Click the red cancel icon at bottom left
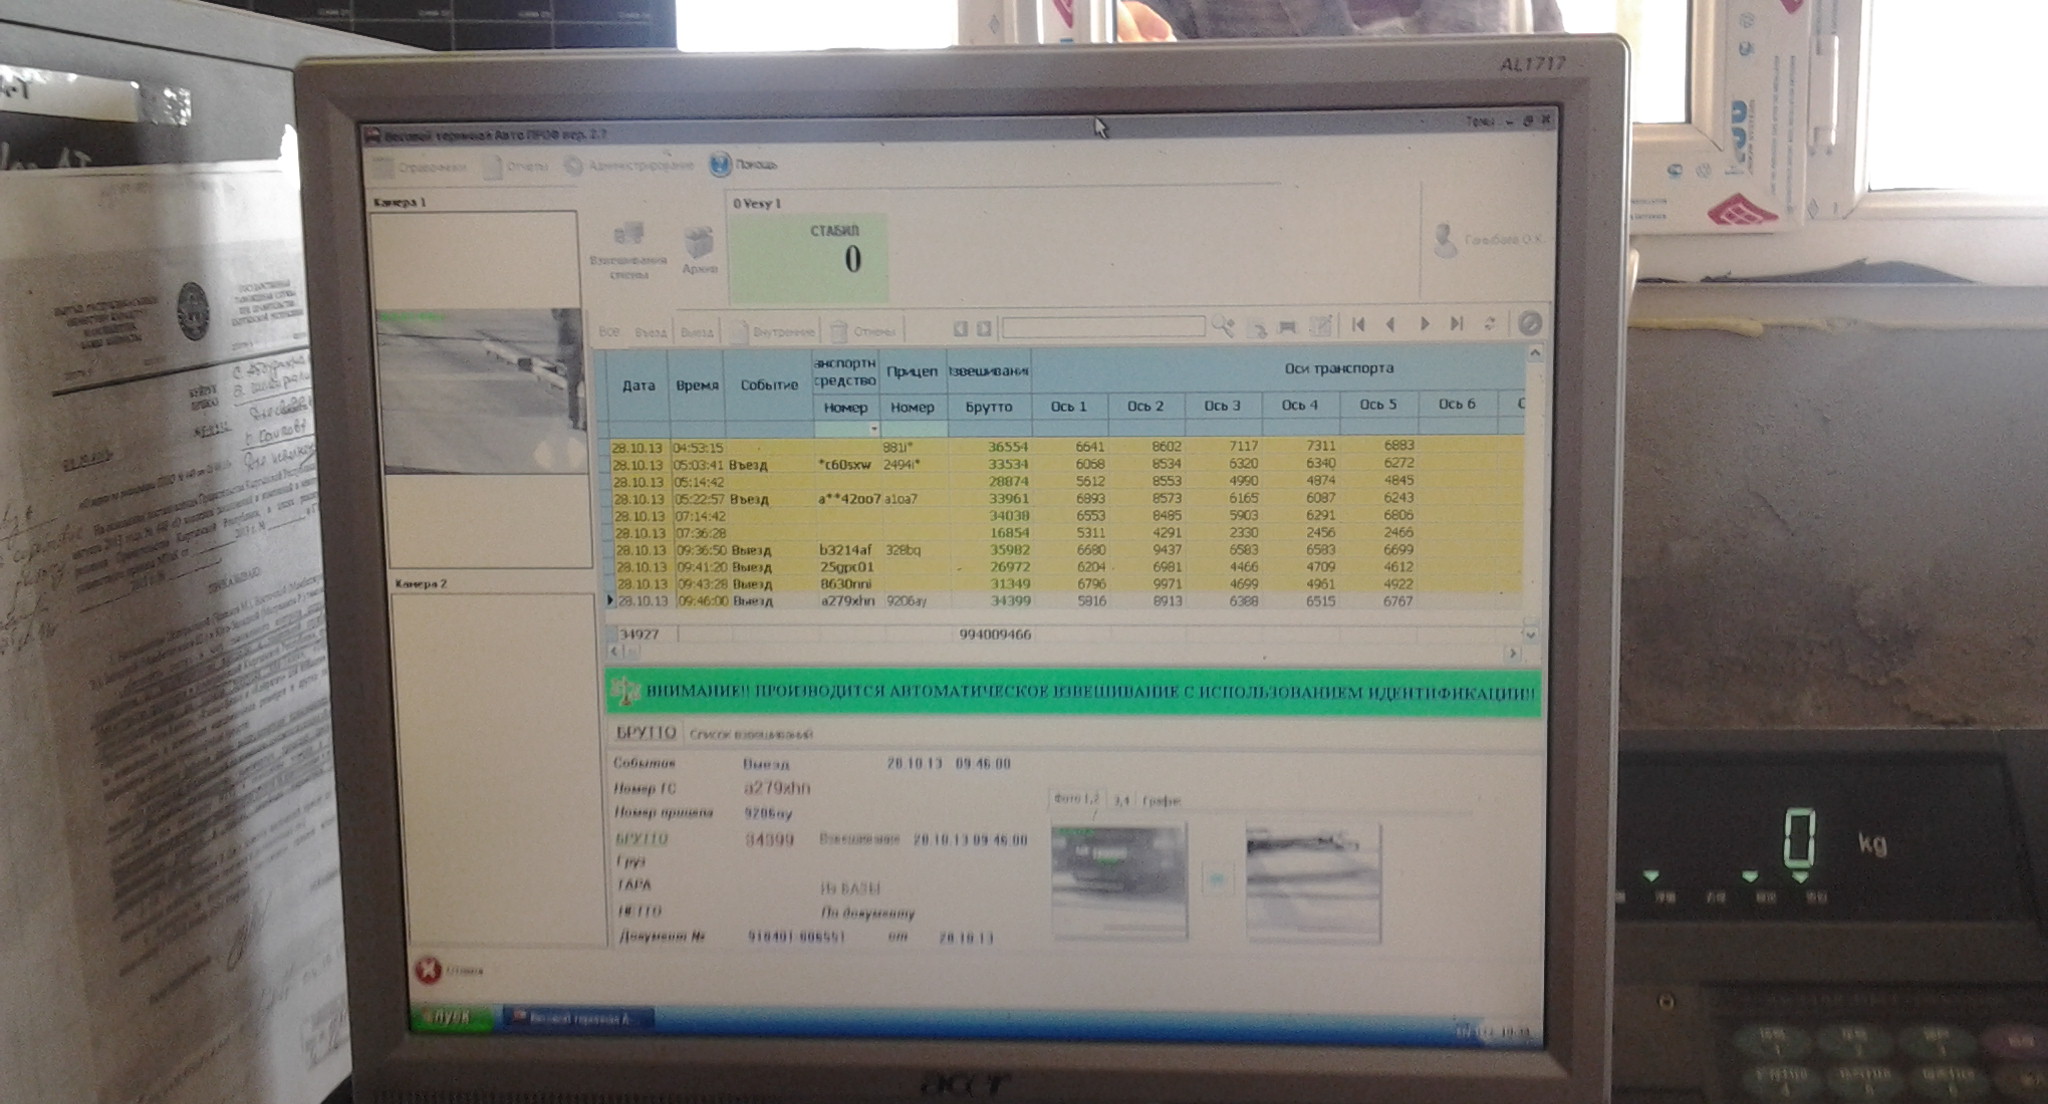 pyautogui.click(x=428, y=969)
